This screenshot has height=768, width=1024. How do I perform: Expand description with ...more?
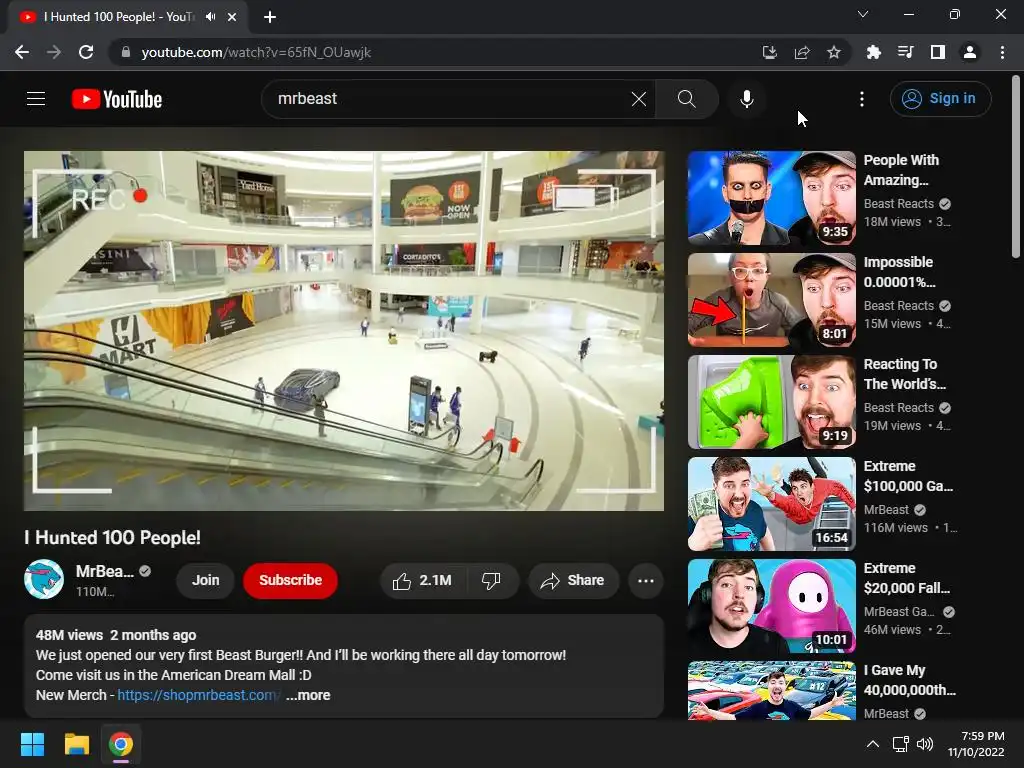tap(308, 695)
